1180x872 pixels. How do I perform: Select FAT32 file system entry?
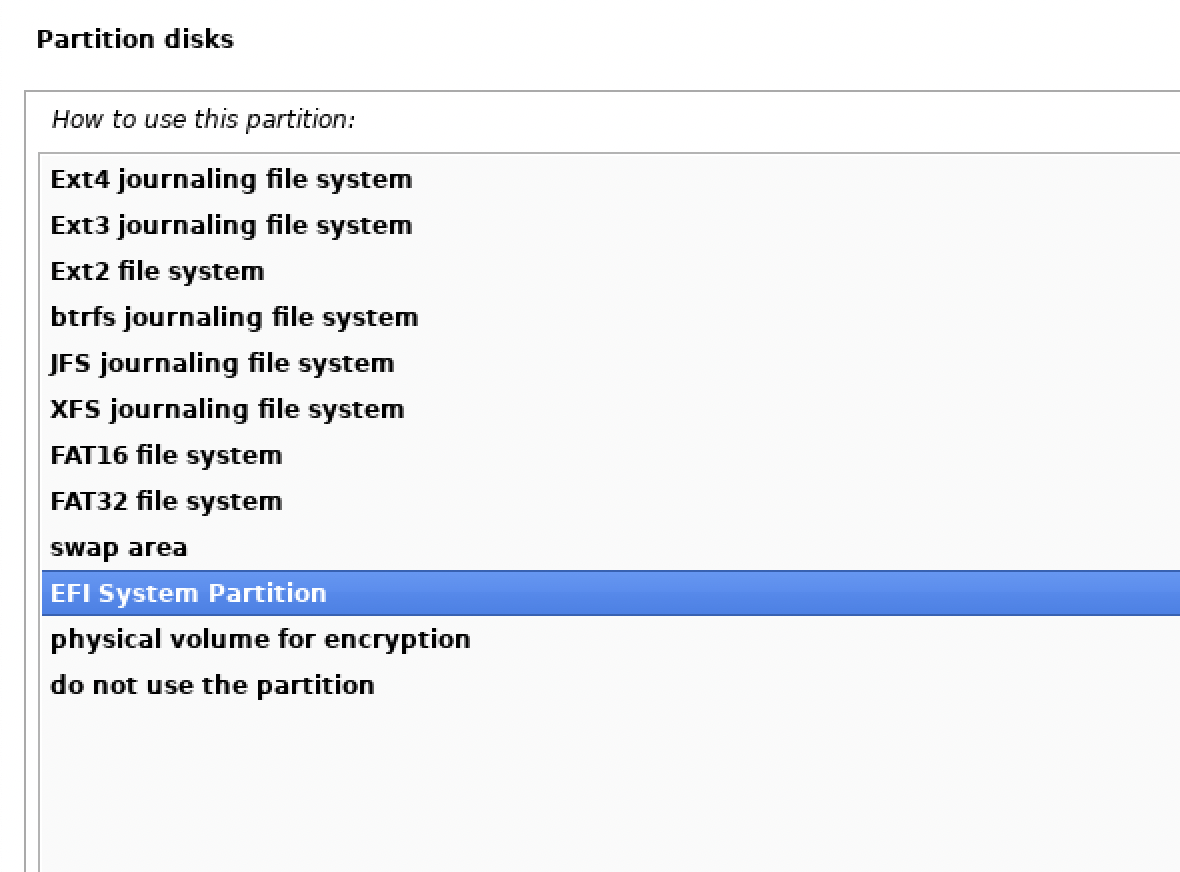click(166, 502)
